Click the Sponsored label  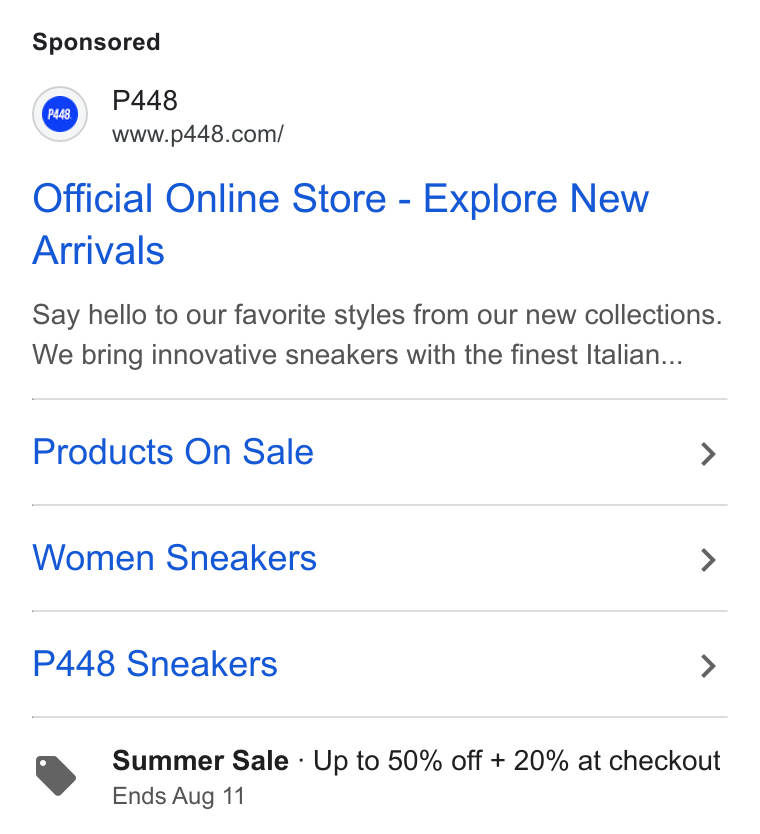96,42
